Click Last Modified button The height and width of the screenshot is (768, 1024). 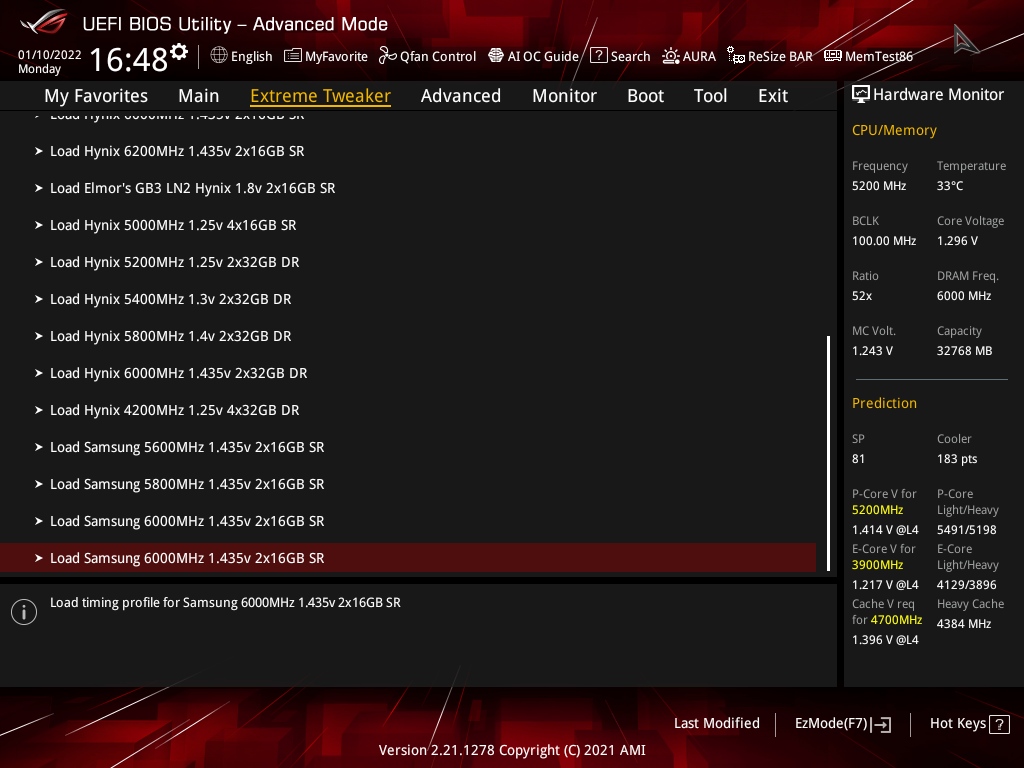tap(716, 724)
